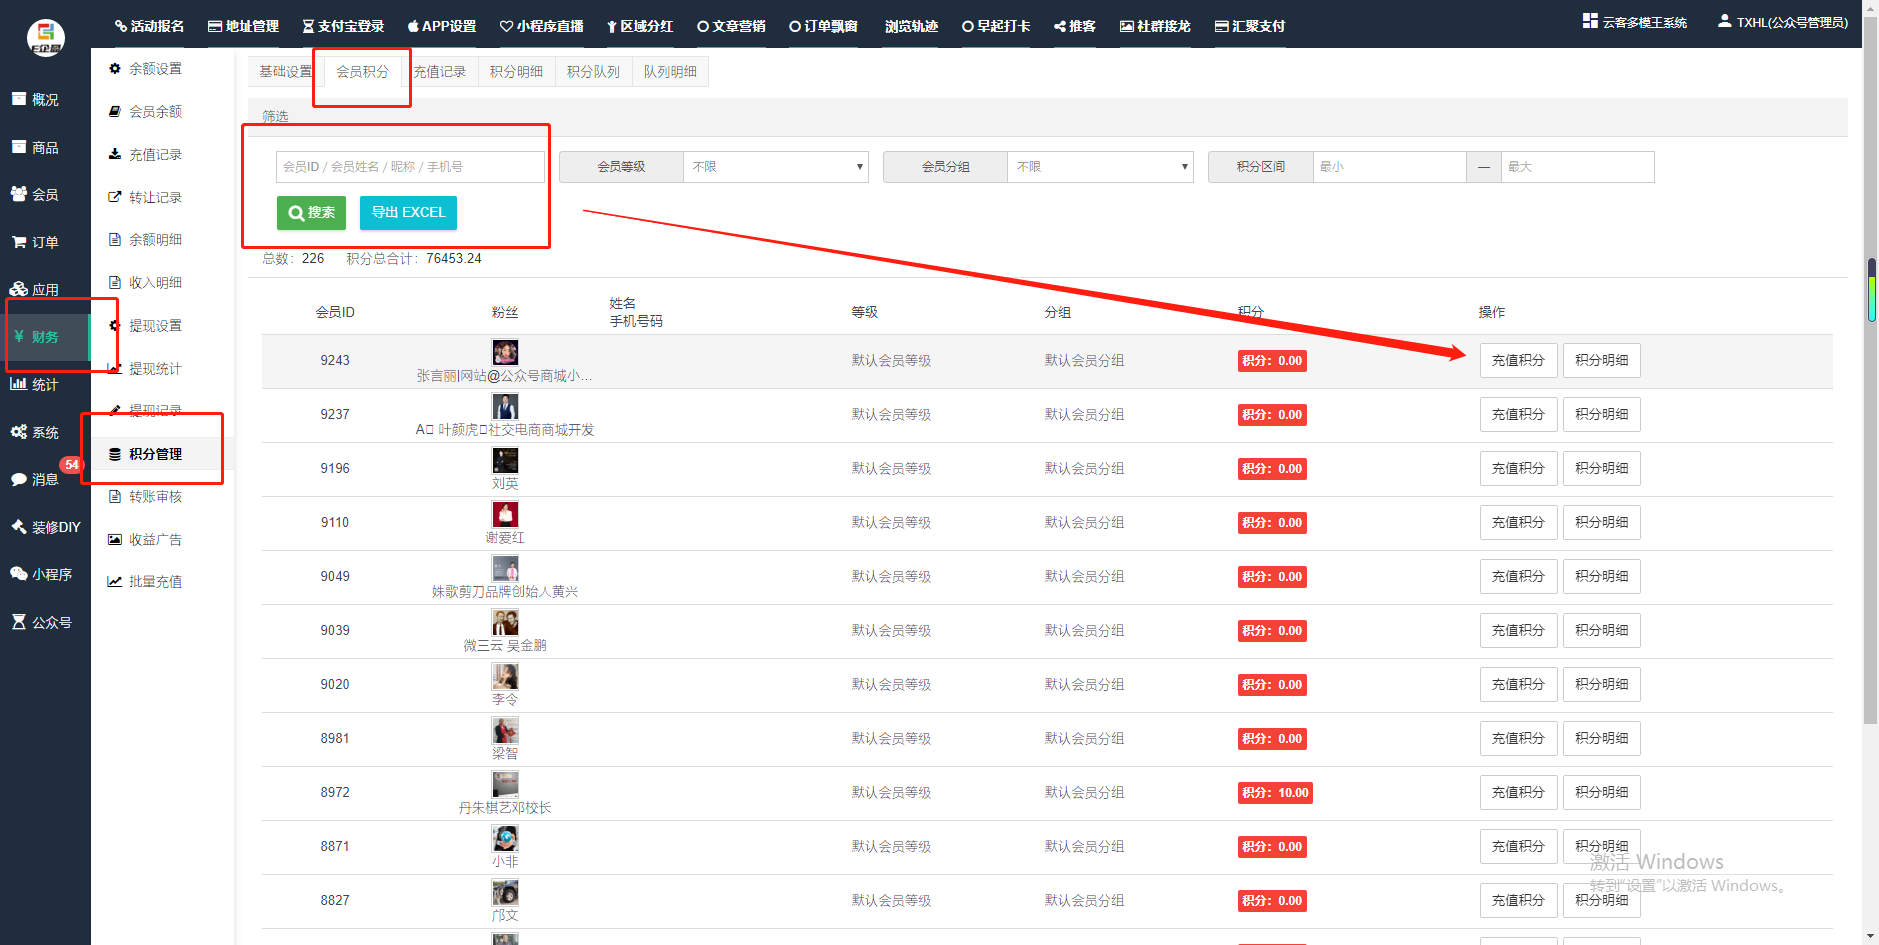This screenshot has height=945, width=1879.
Task: Click member 9196 刘英 avatar thumbnail
Action: click(505, 460)
